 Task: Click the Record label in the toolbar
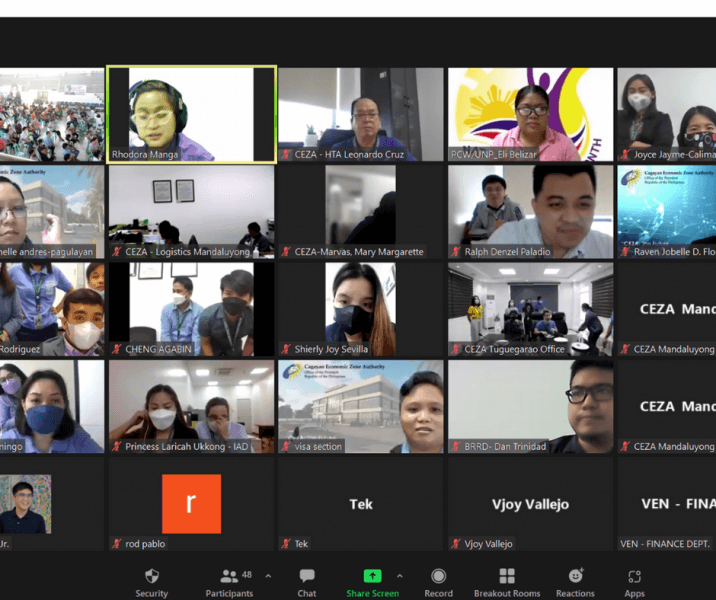coord(438,593)
